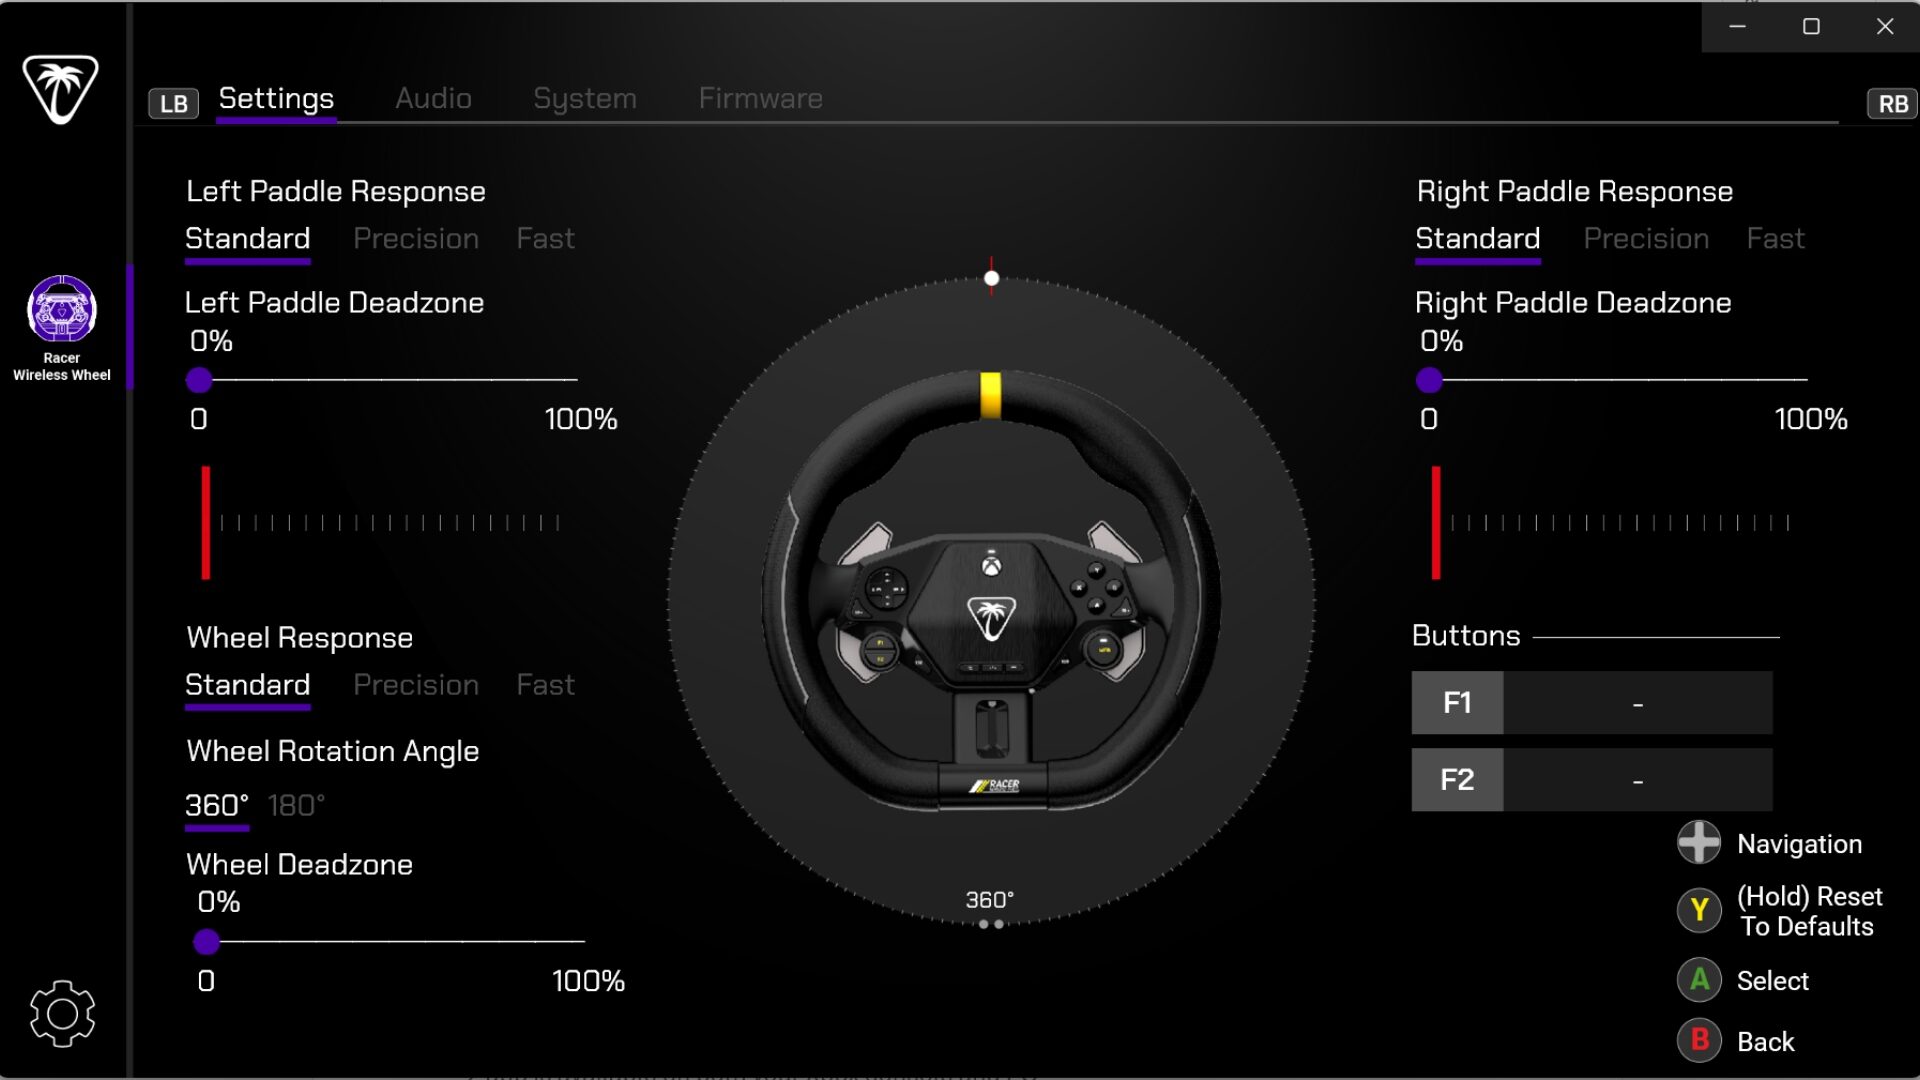Click the 360° label under the wheel
Screen dimensions: 1920x1080
tap(989, 900)
